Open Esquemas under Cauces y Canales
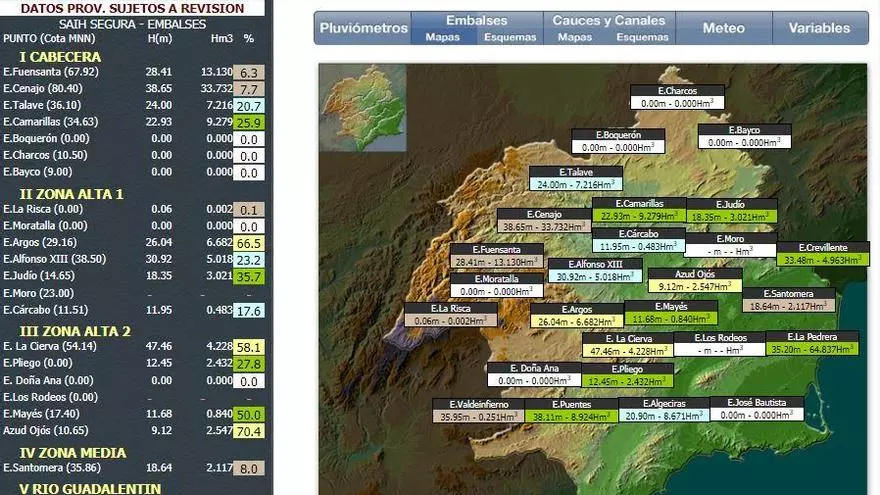The height and width of the screenshot is (495, 880). (642, 37)
